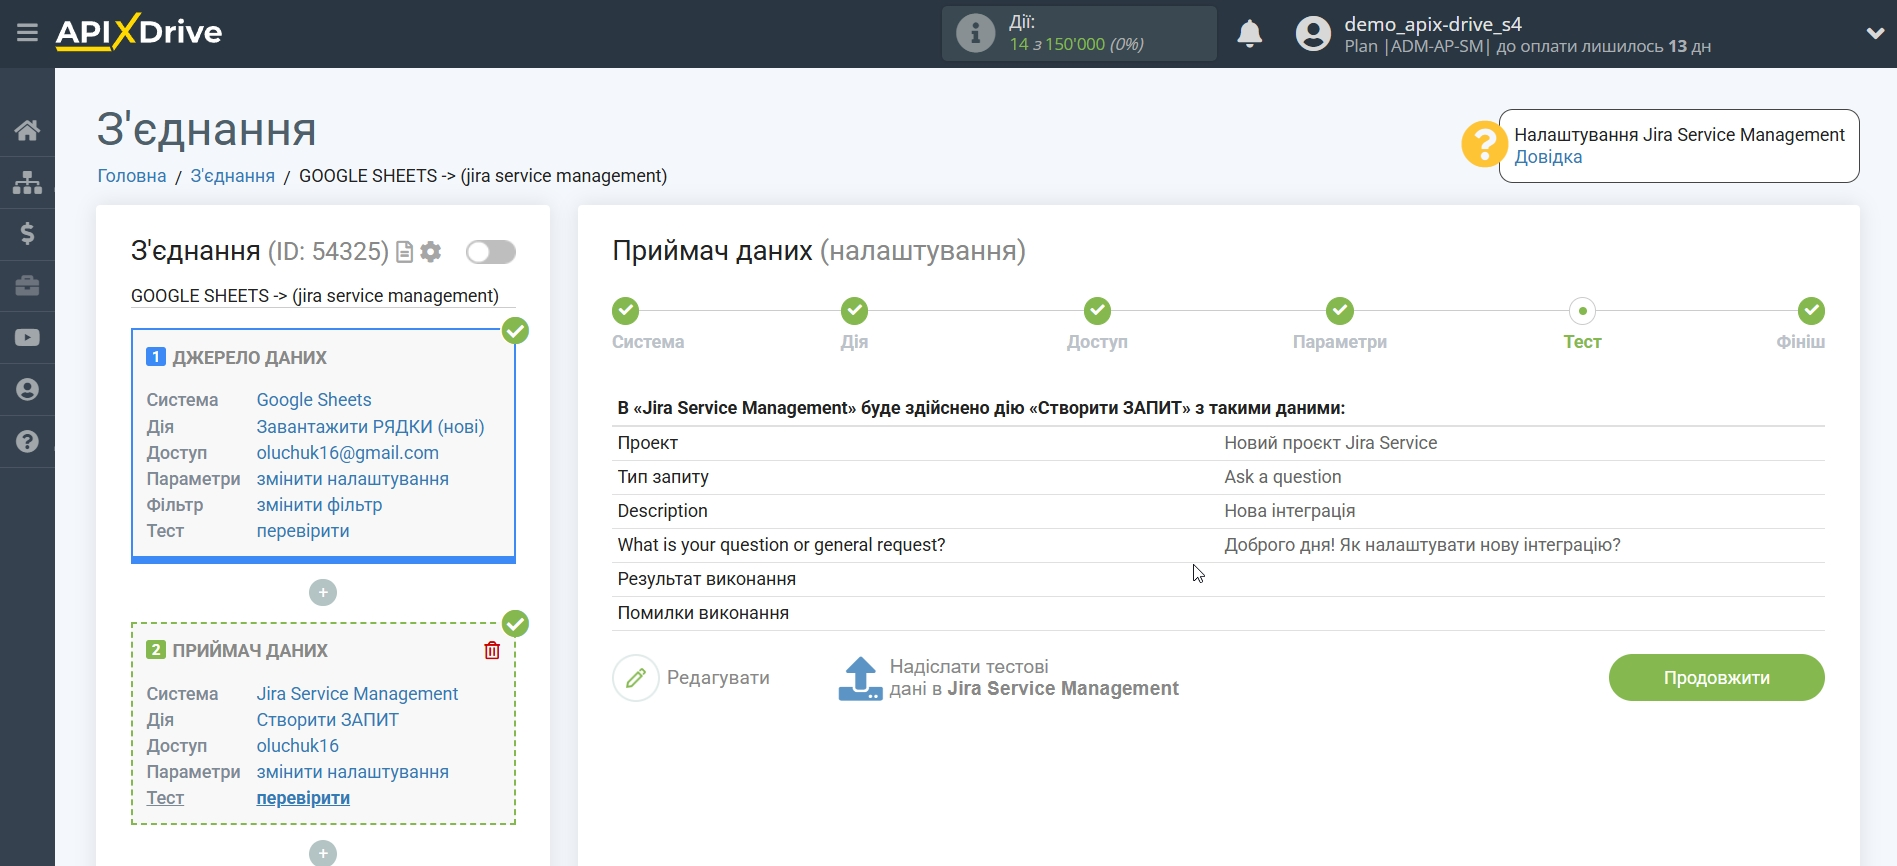Click the 'Результат виконання' row label

[707, 579]
